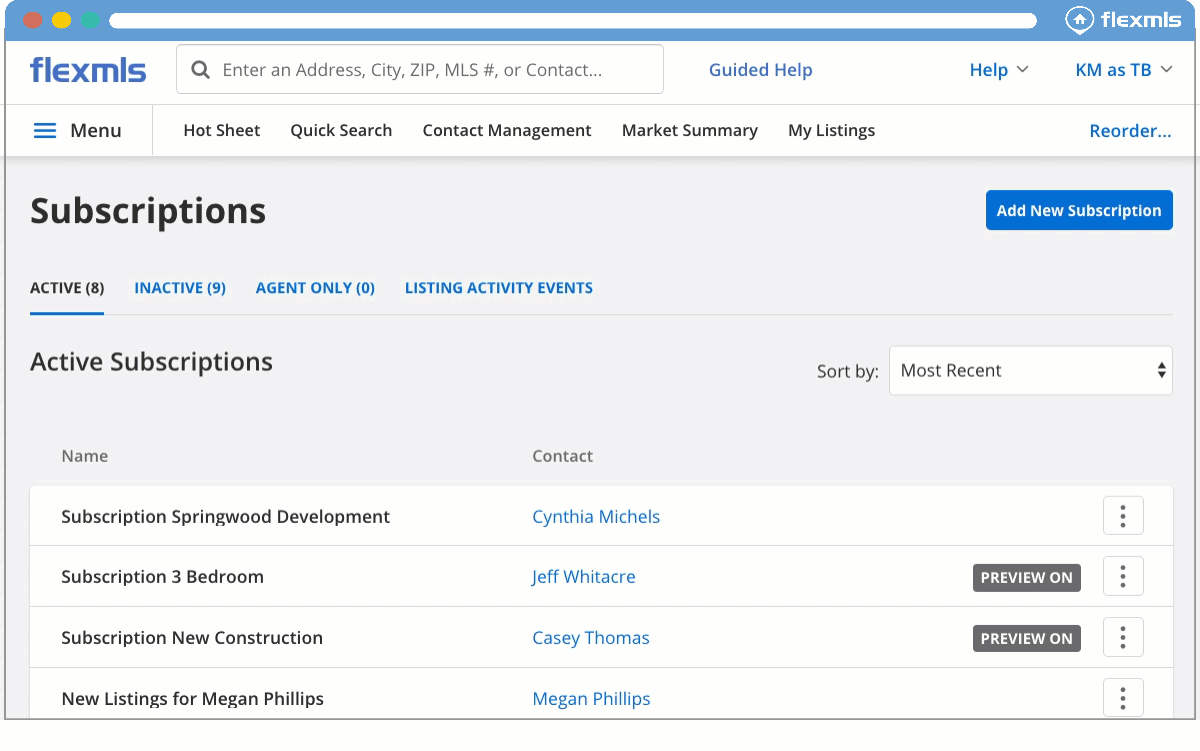Open contact Cynthia Michels
This screenshot has height=751, width=1200.
(x=596, y=517)
